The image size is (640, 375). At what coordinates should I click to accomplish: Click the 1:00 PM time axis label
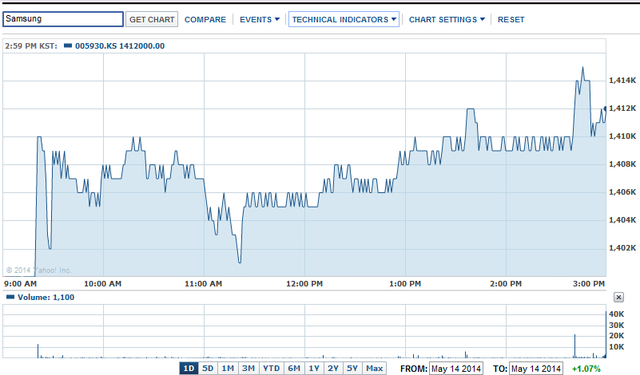click(x=405, y=284)
